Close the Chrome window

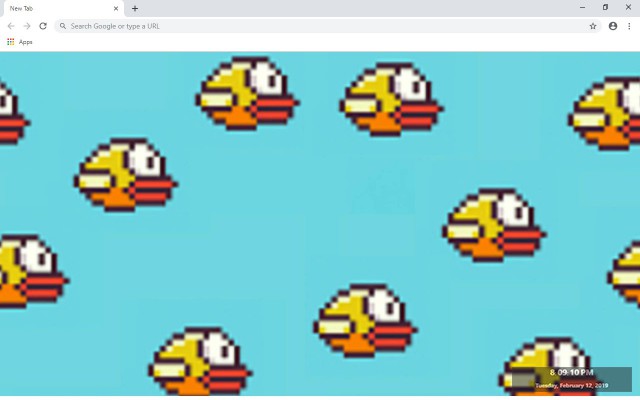click(628, 7)
